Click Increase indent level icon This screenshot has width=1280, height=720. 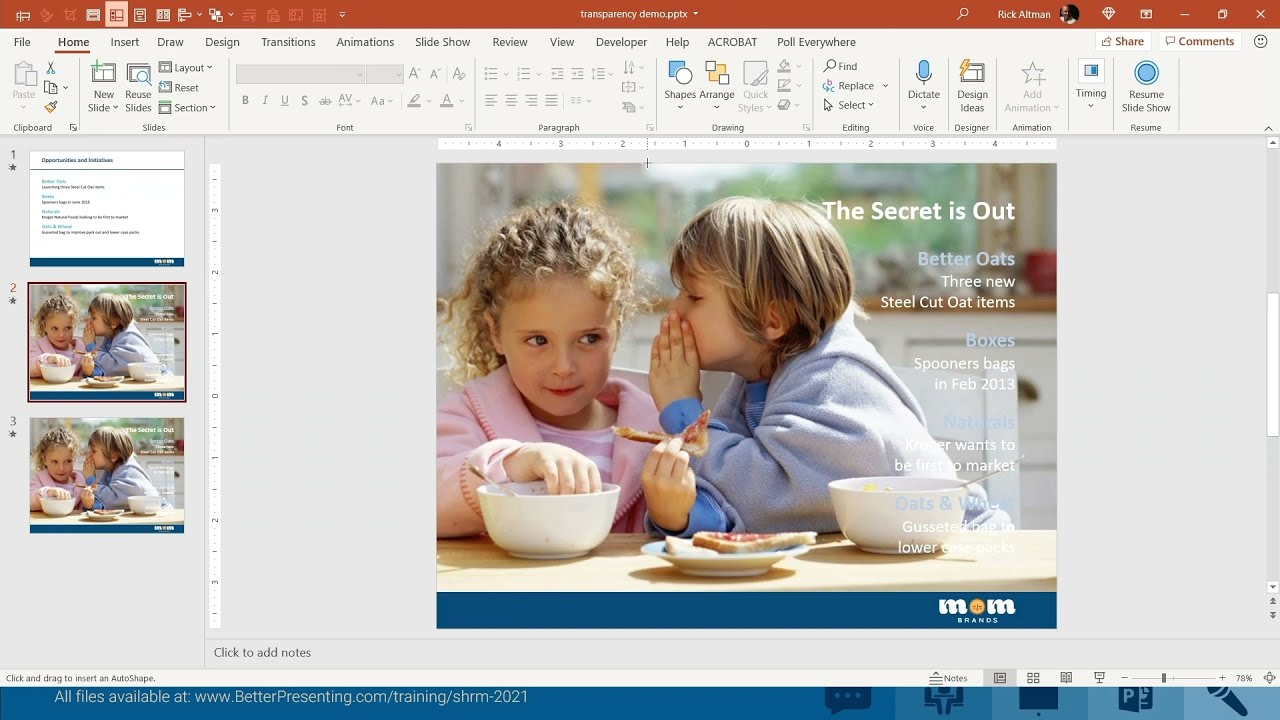577,74
